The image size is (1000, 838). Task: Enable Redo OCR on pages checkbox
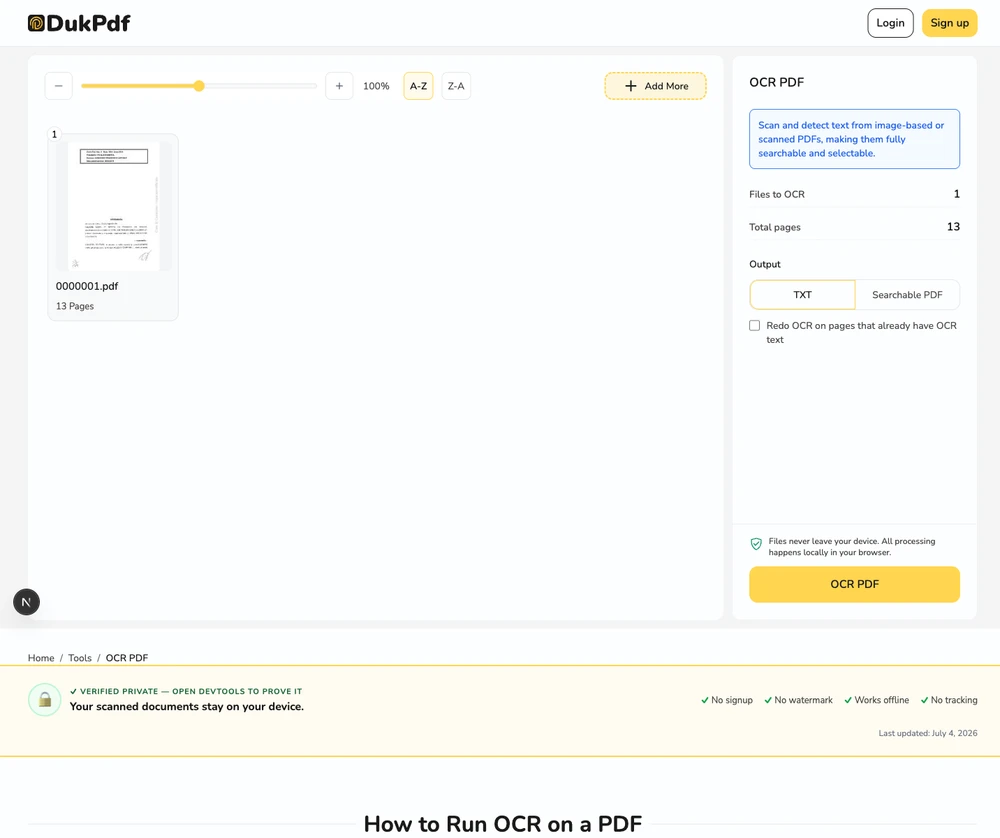point(754,326)
